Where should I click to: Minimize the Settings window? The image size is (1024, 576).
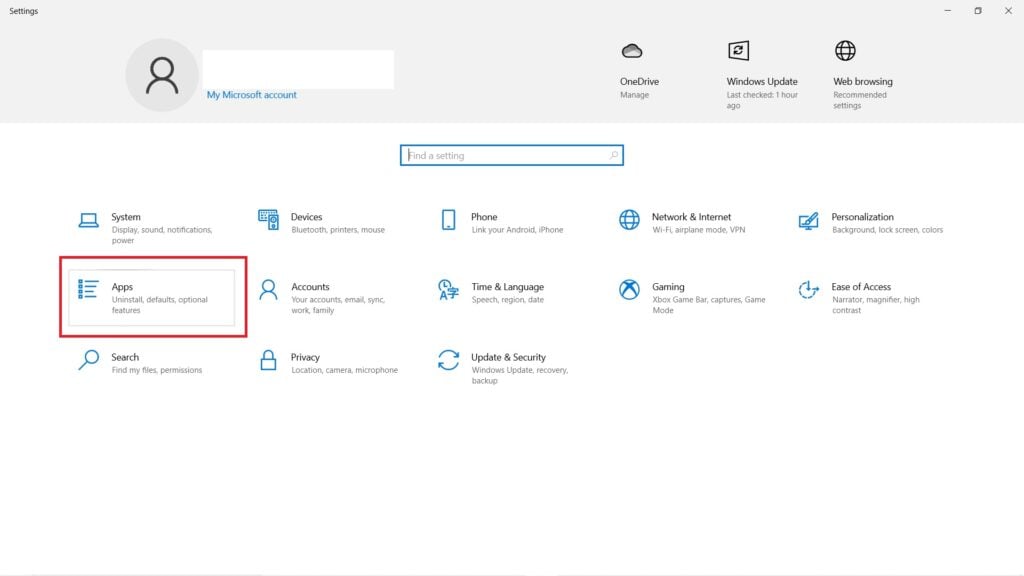click(x=948, y=10)
